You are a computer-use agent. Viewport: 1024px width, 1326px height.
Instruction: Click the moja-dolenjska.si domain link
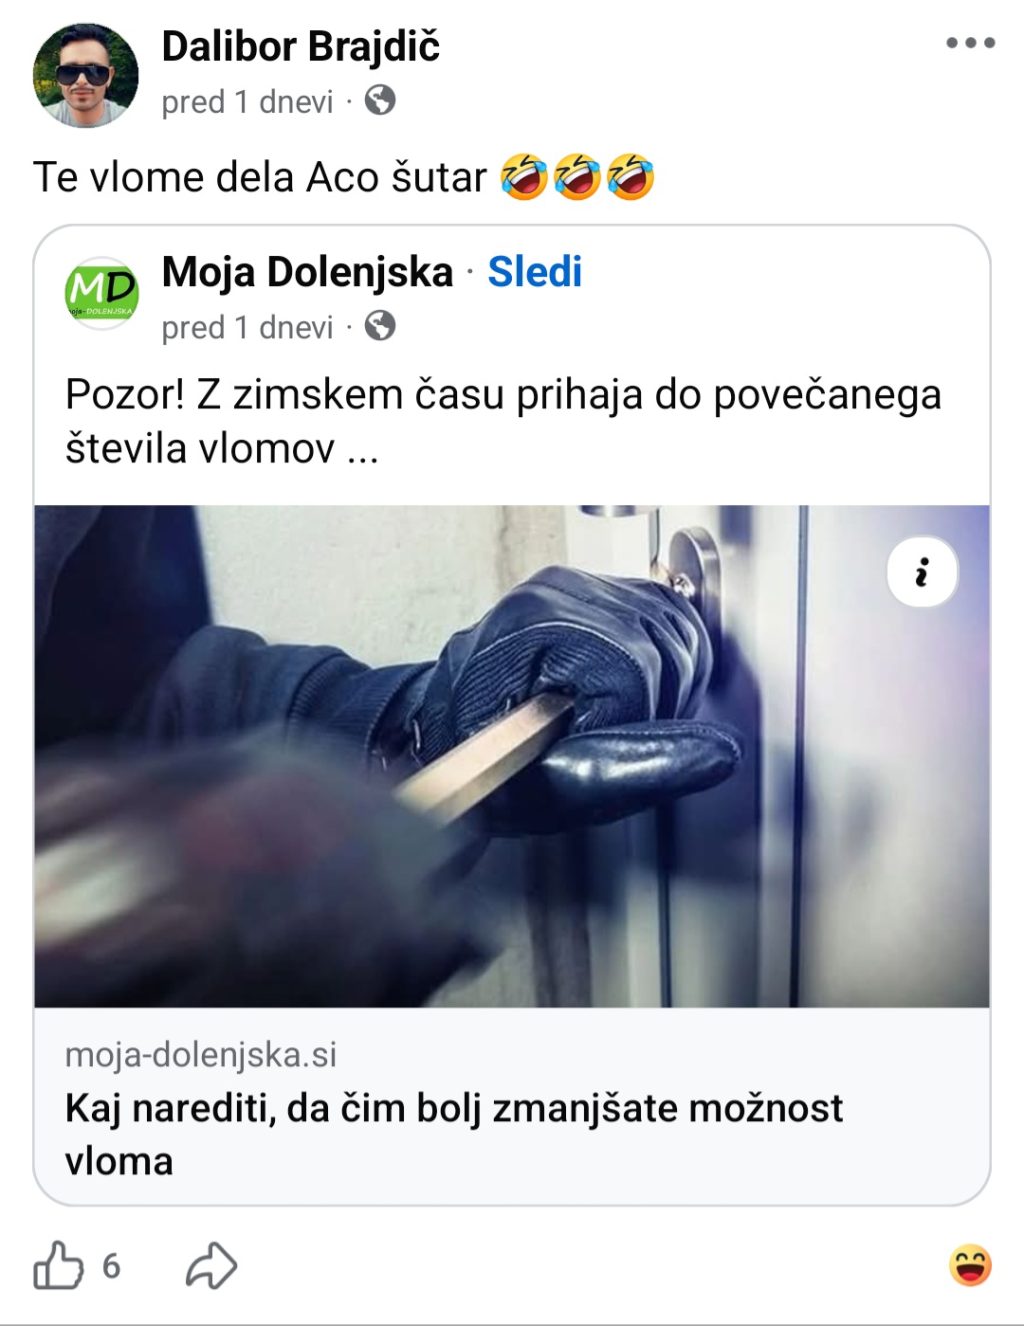pyautogui.click(x=200, y=1054)
